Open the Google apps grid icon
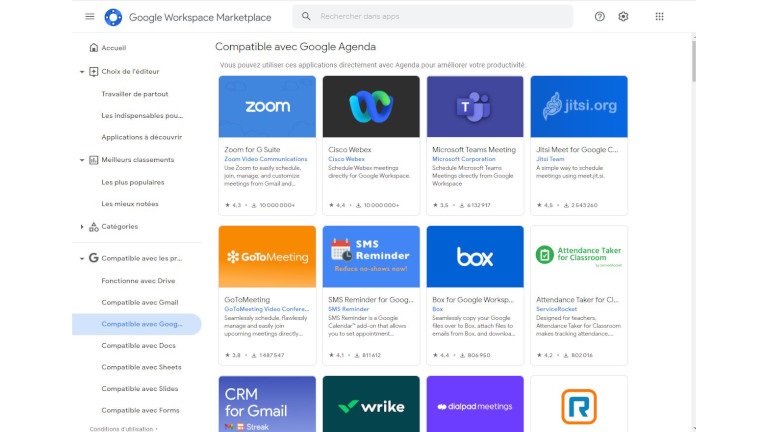 tap(659, 17)
